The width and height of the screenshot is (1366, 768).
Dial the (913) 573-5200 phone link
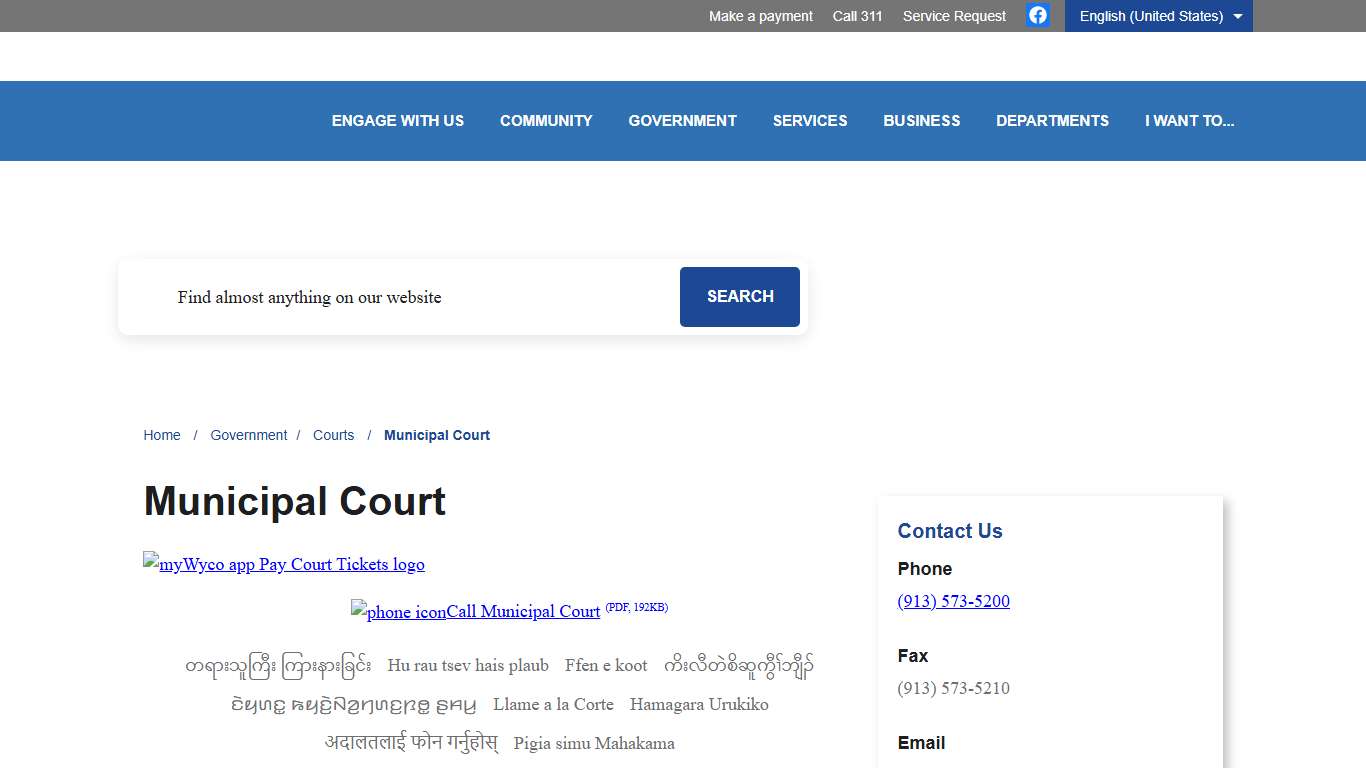coord(953,601)
